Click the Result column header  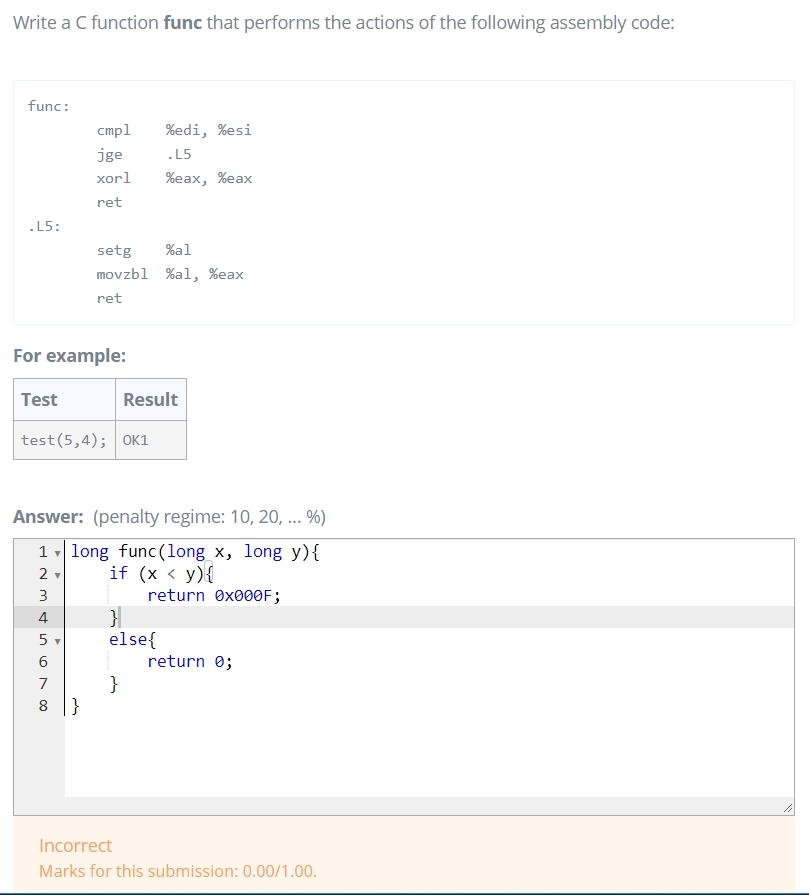[150, 399]
